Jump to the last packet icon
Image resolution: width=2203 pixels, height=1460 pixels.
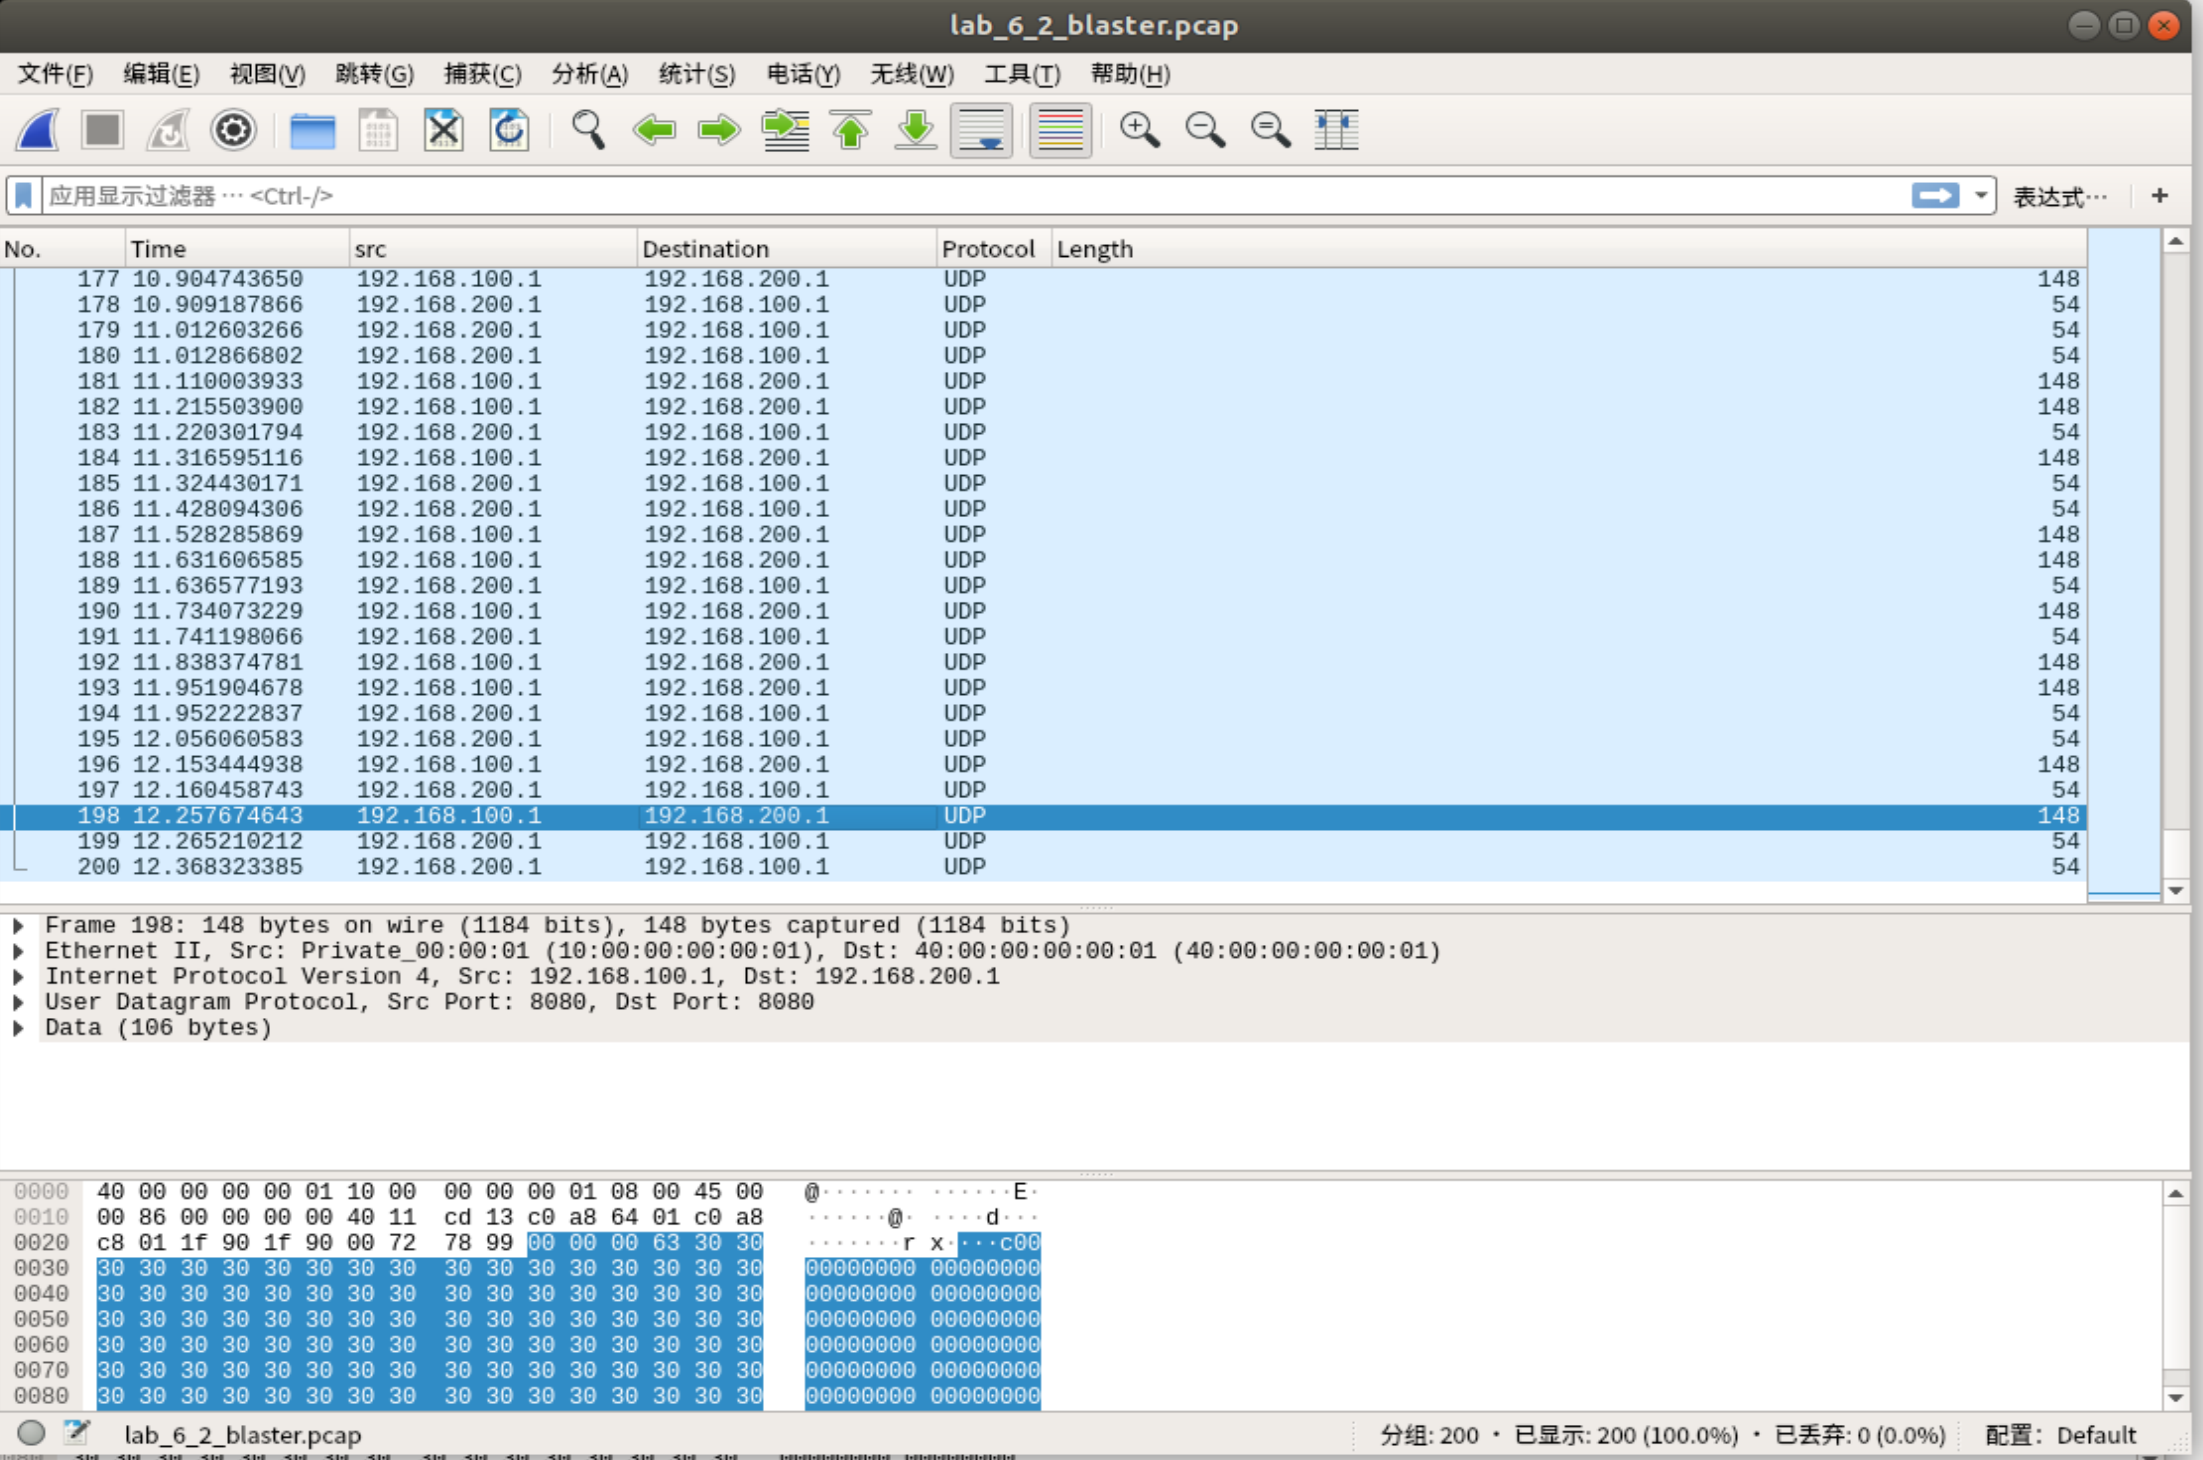[916, 130]
